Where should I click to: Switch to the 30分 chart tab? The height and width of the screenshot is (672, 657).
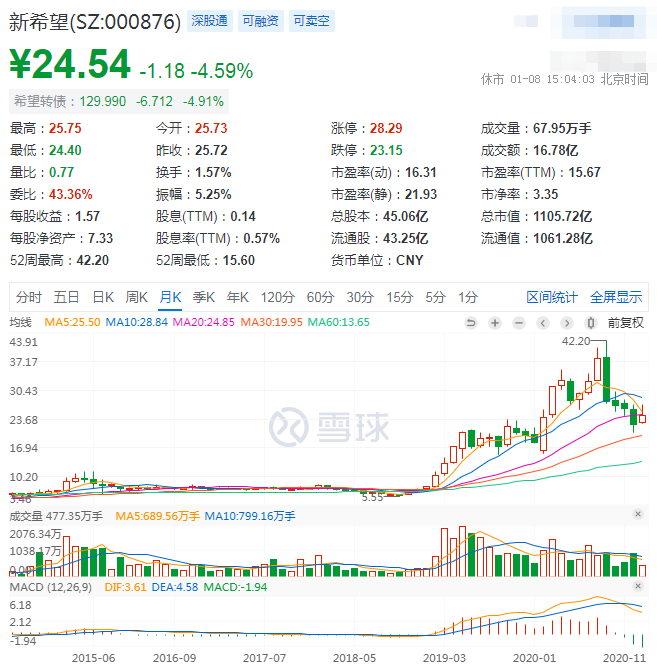tap(360, 297)
